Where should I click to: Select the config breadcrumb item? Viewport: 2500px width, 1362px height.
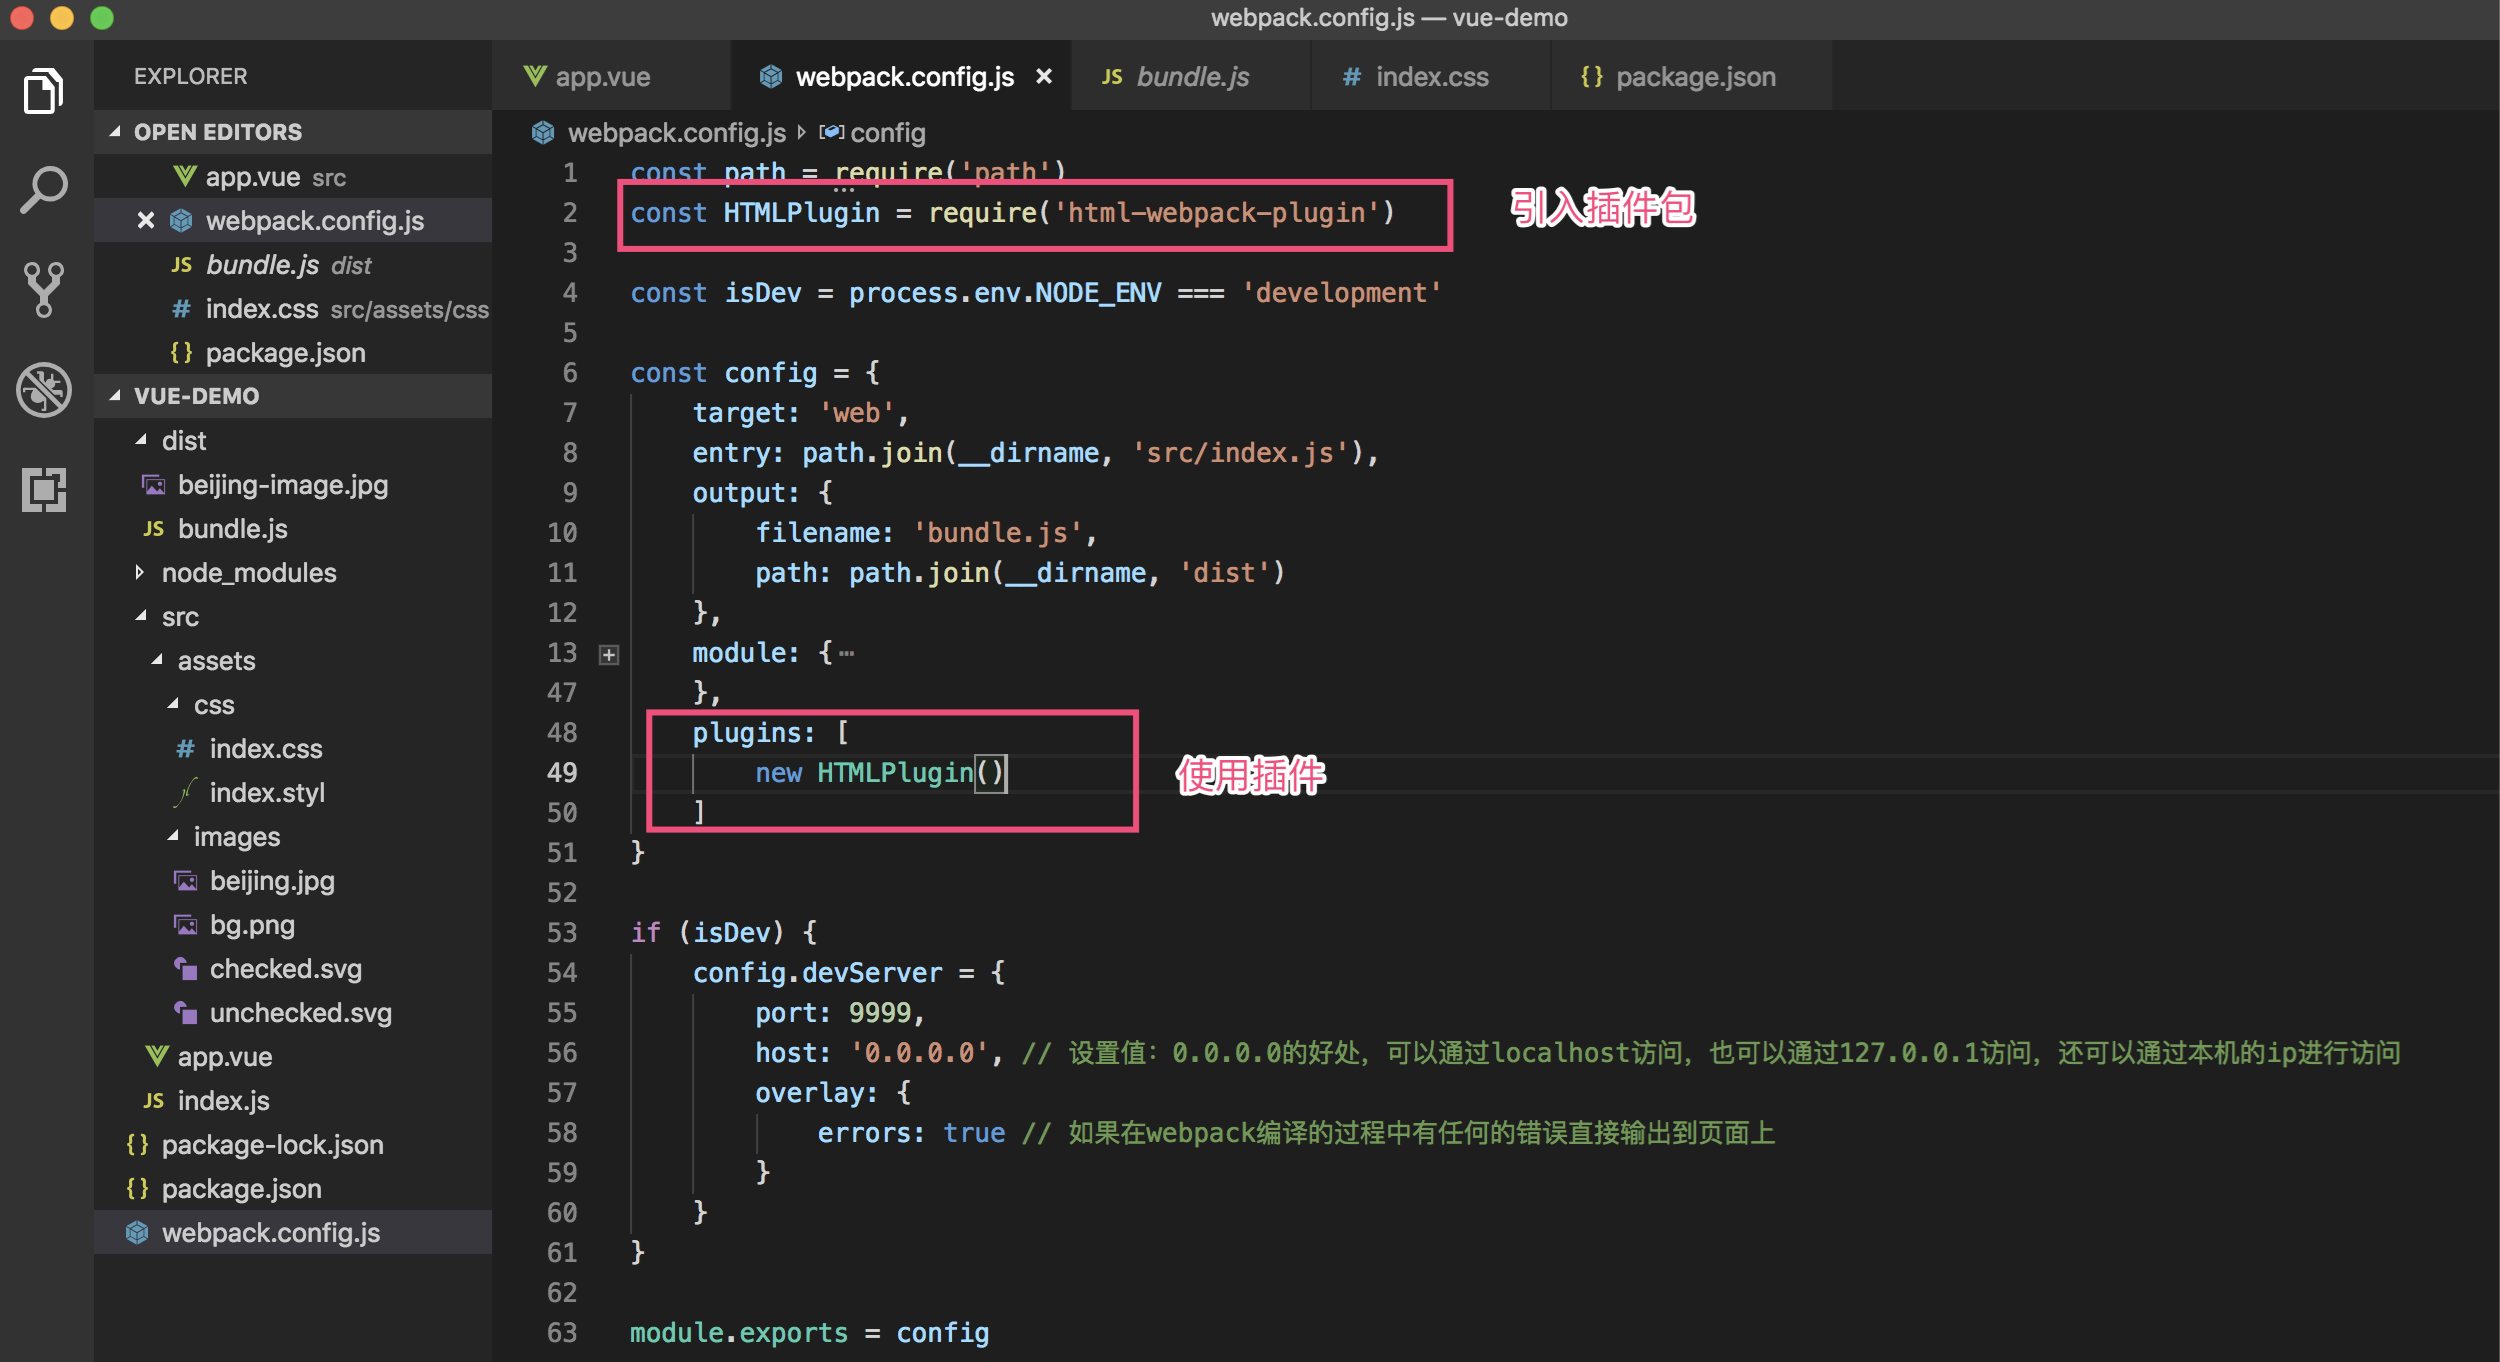point(886,133)
